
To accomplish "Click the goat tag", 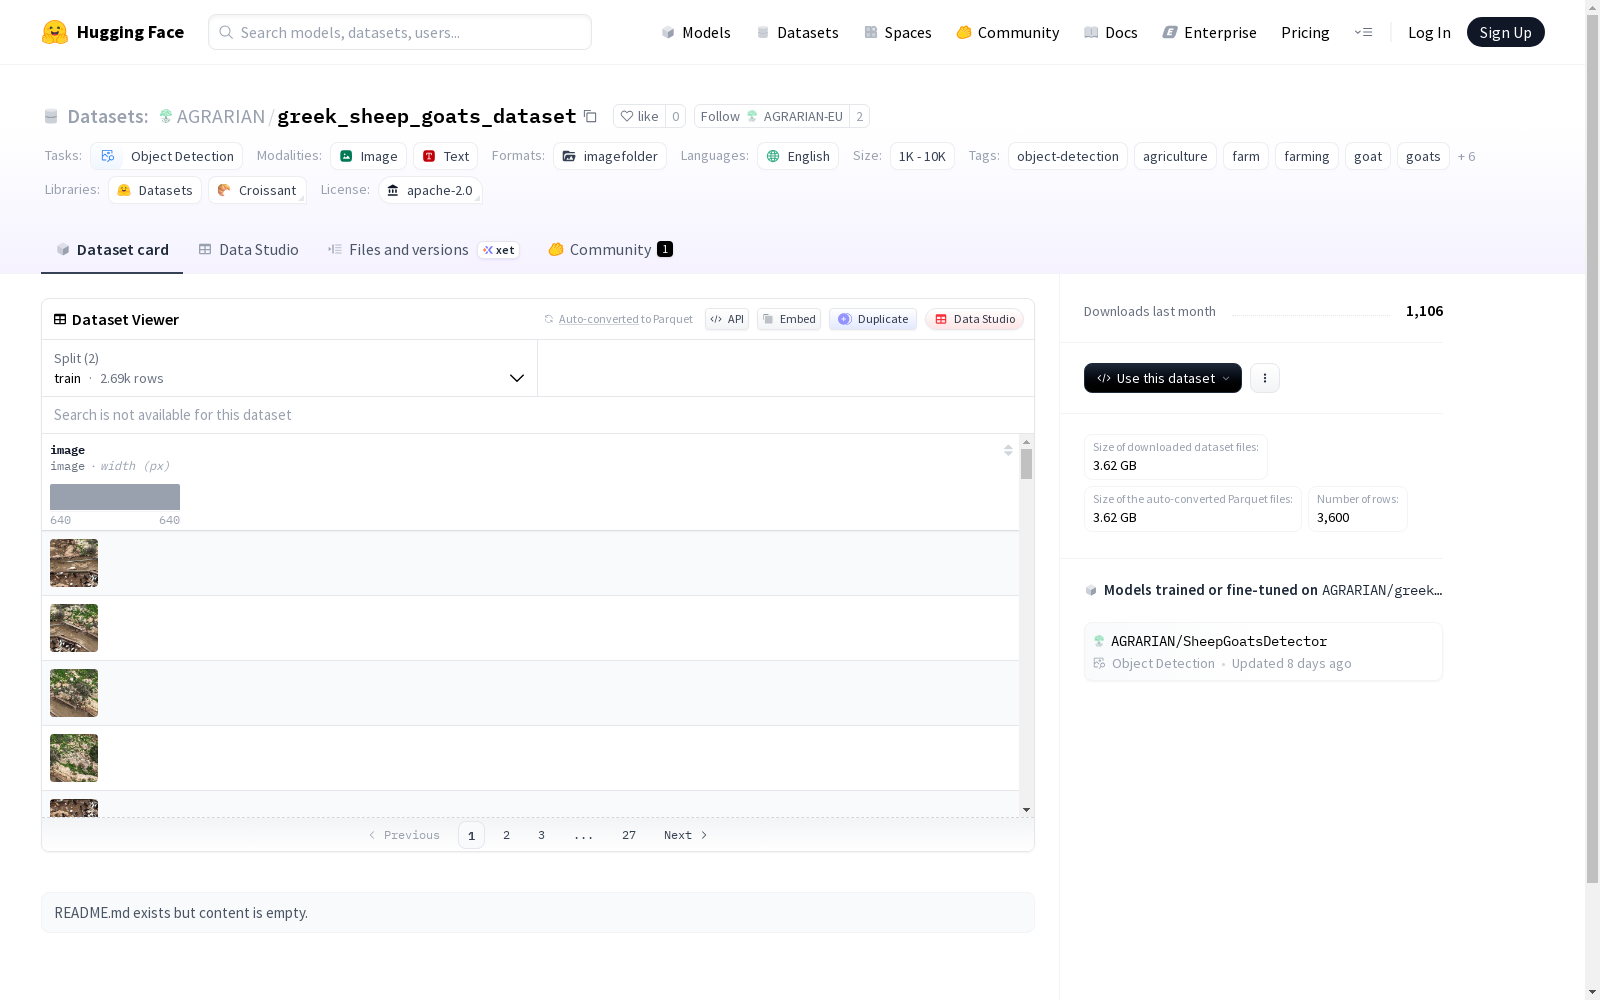I will click(1367, 156).
